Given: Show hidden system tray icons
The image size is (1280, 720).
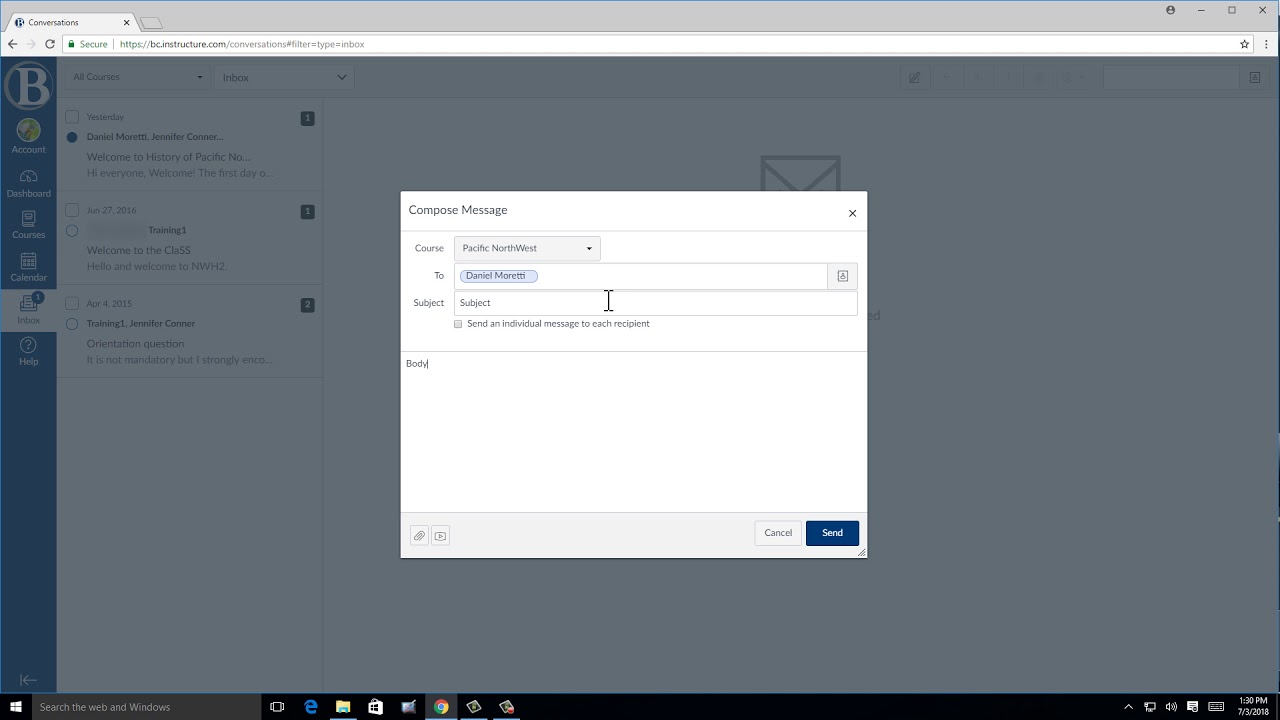Looking at the screenshot, I should click(x=1128, y=707).
